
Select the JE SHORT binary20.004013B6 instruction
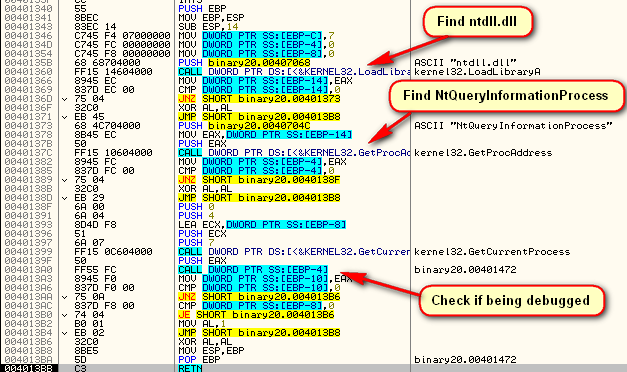[x=256, y=315]
